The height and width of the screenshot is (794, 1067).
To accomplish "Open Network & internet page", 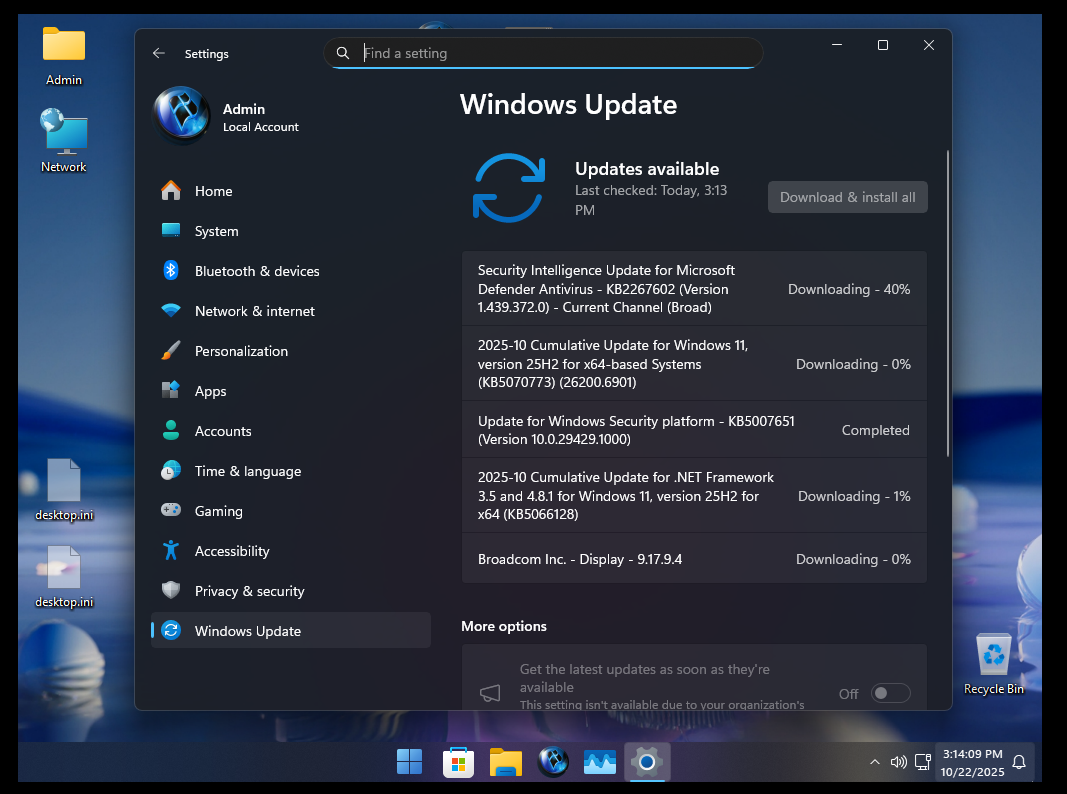I will click(x=291, y=311).
